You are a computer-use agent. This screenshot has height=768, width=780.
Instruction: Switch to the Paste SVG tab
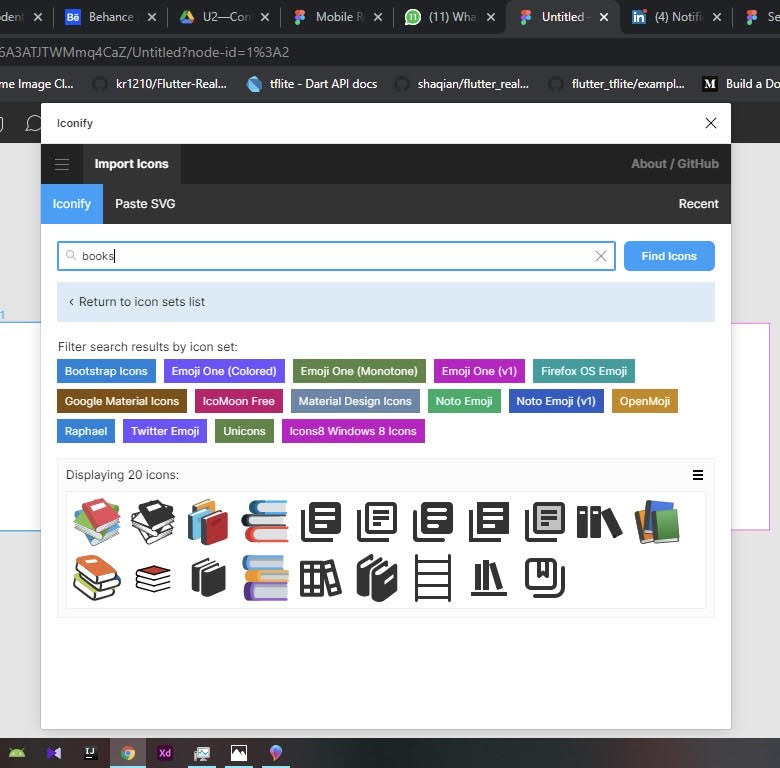click(x=145, y=204)
